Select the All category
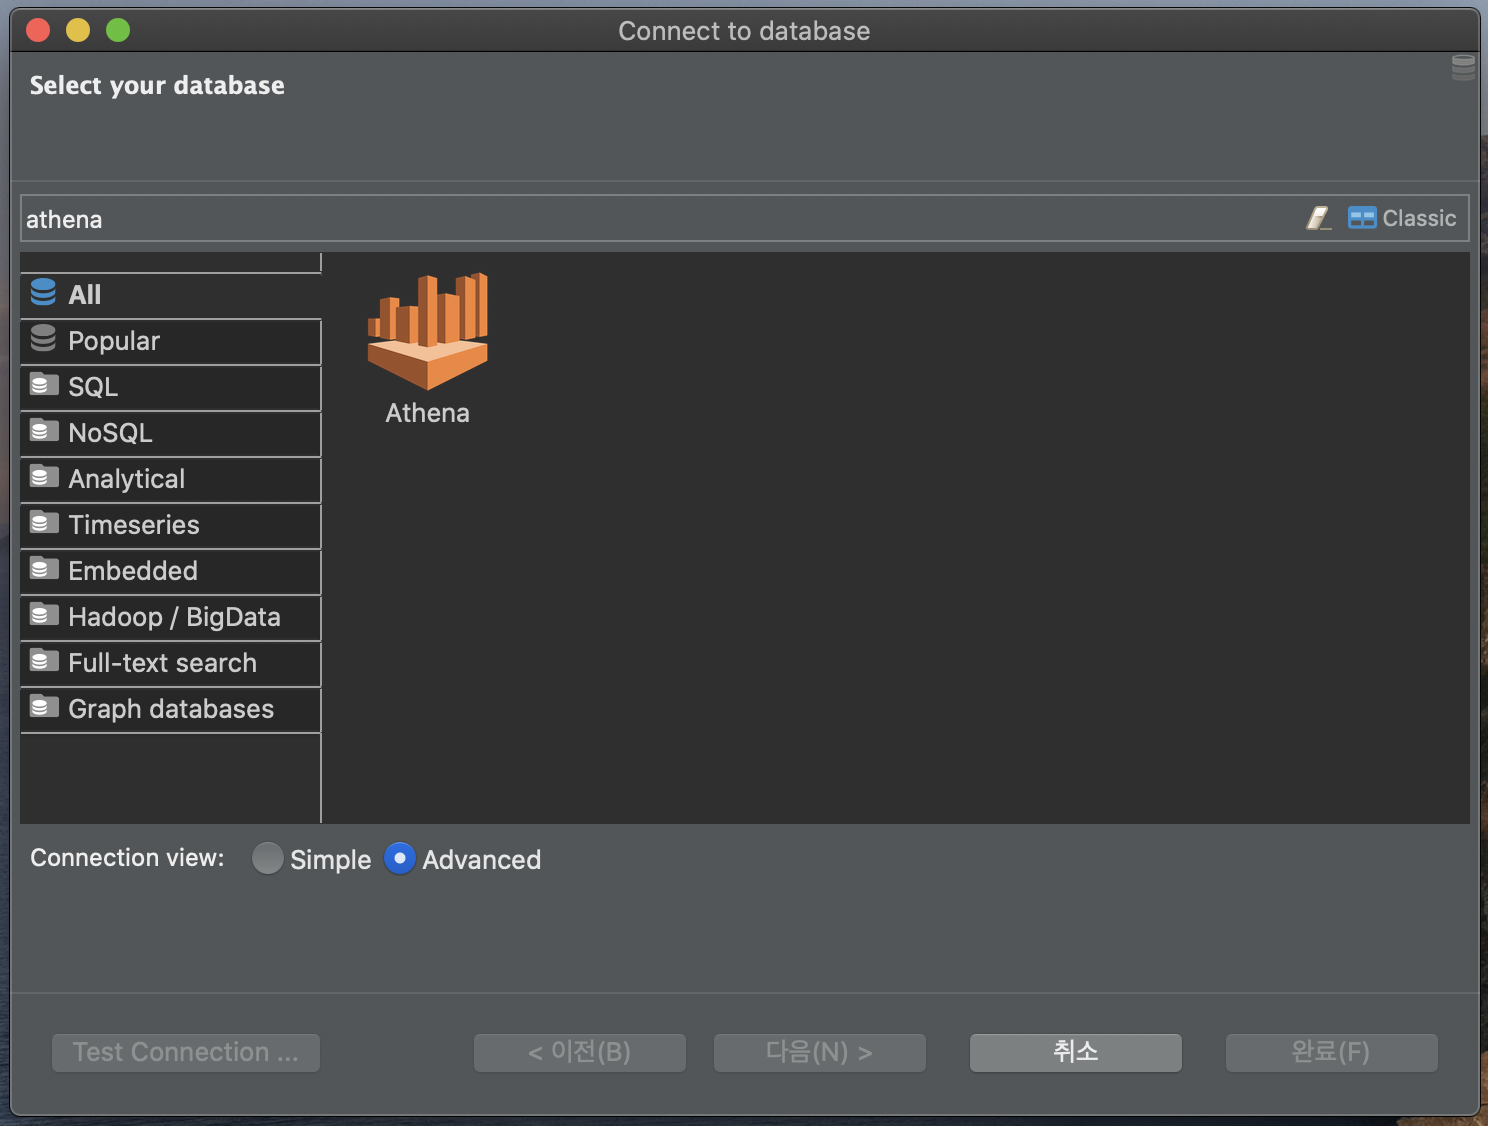 pos(171,295)
